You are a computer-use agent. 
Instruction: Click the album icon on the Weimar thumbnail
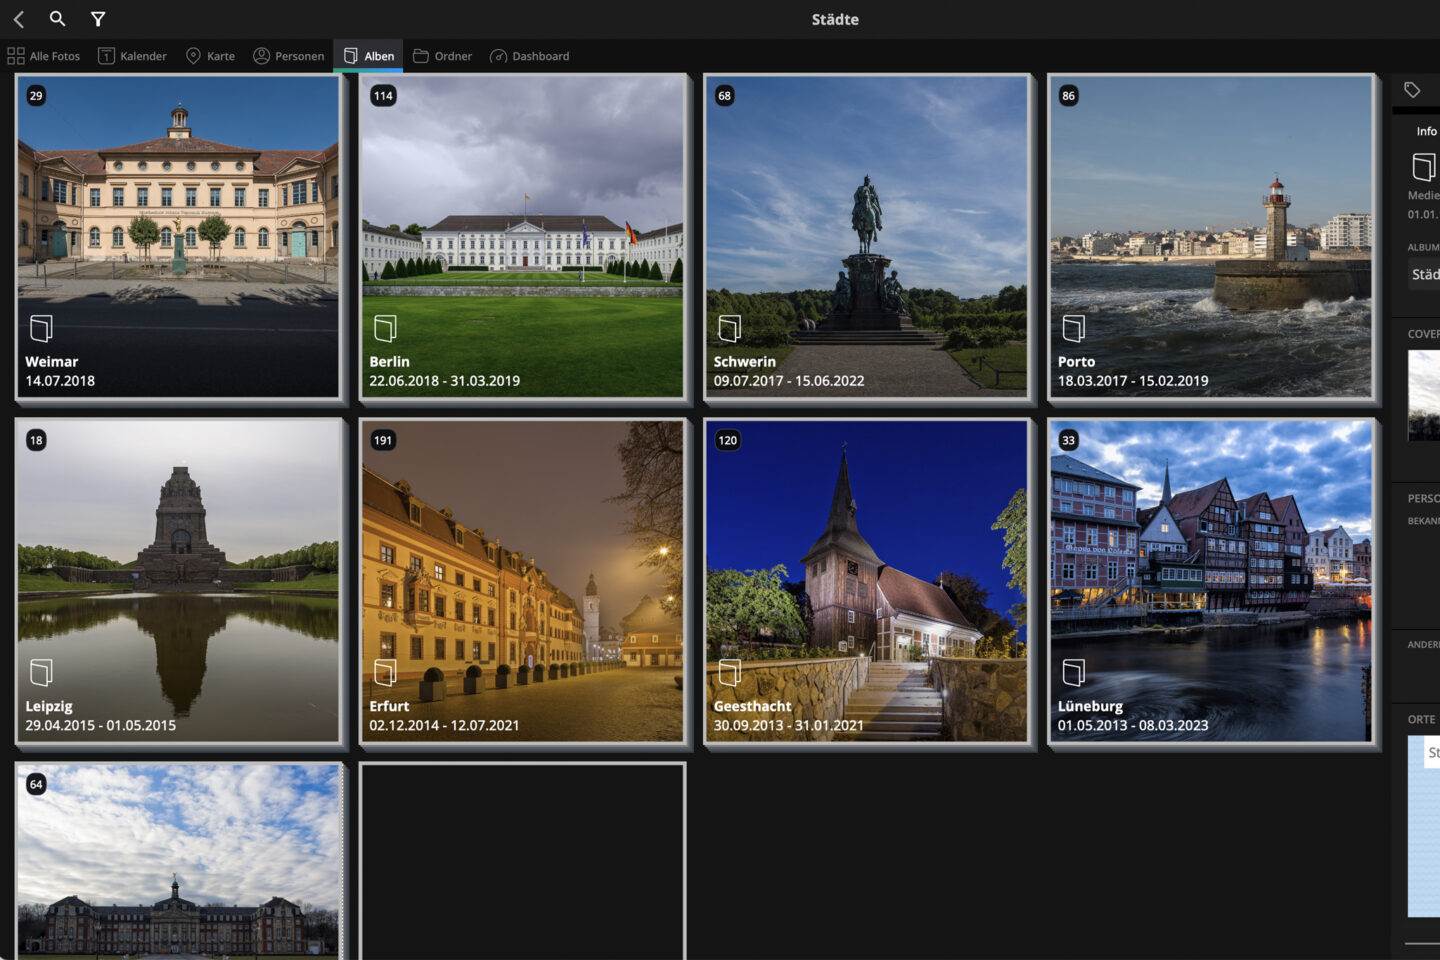coord(40,328)
